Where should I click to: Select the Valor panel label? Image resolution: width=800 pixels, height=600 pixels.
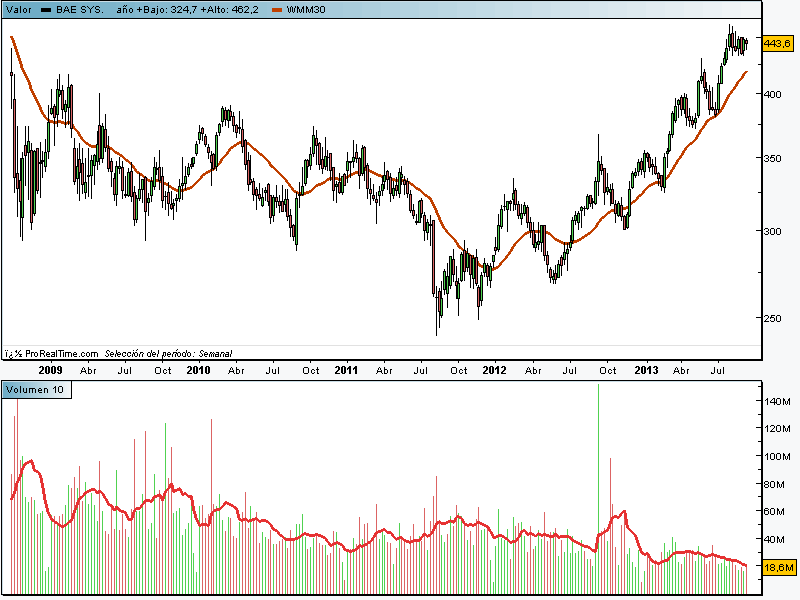[19, 9]
